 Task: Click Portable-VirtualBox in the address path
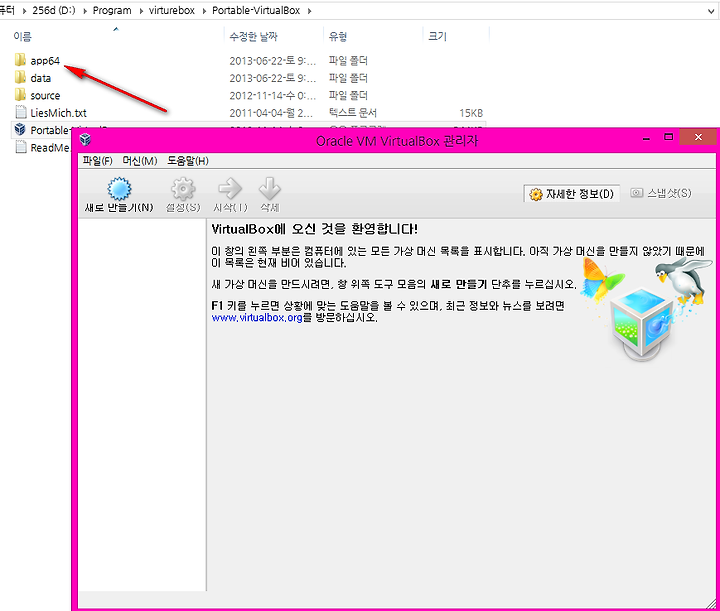tap(256, 10)
